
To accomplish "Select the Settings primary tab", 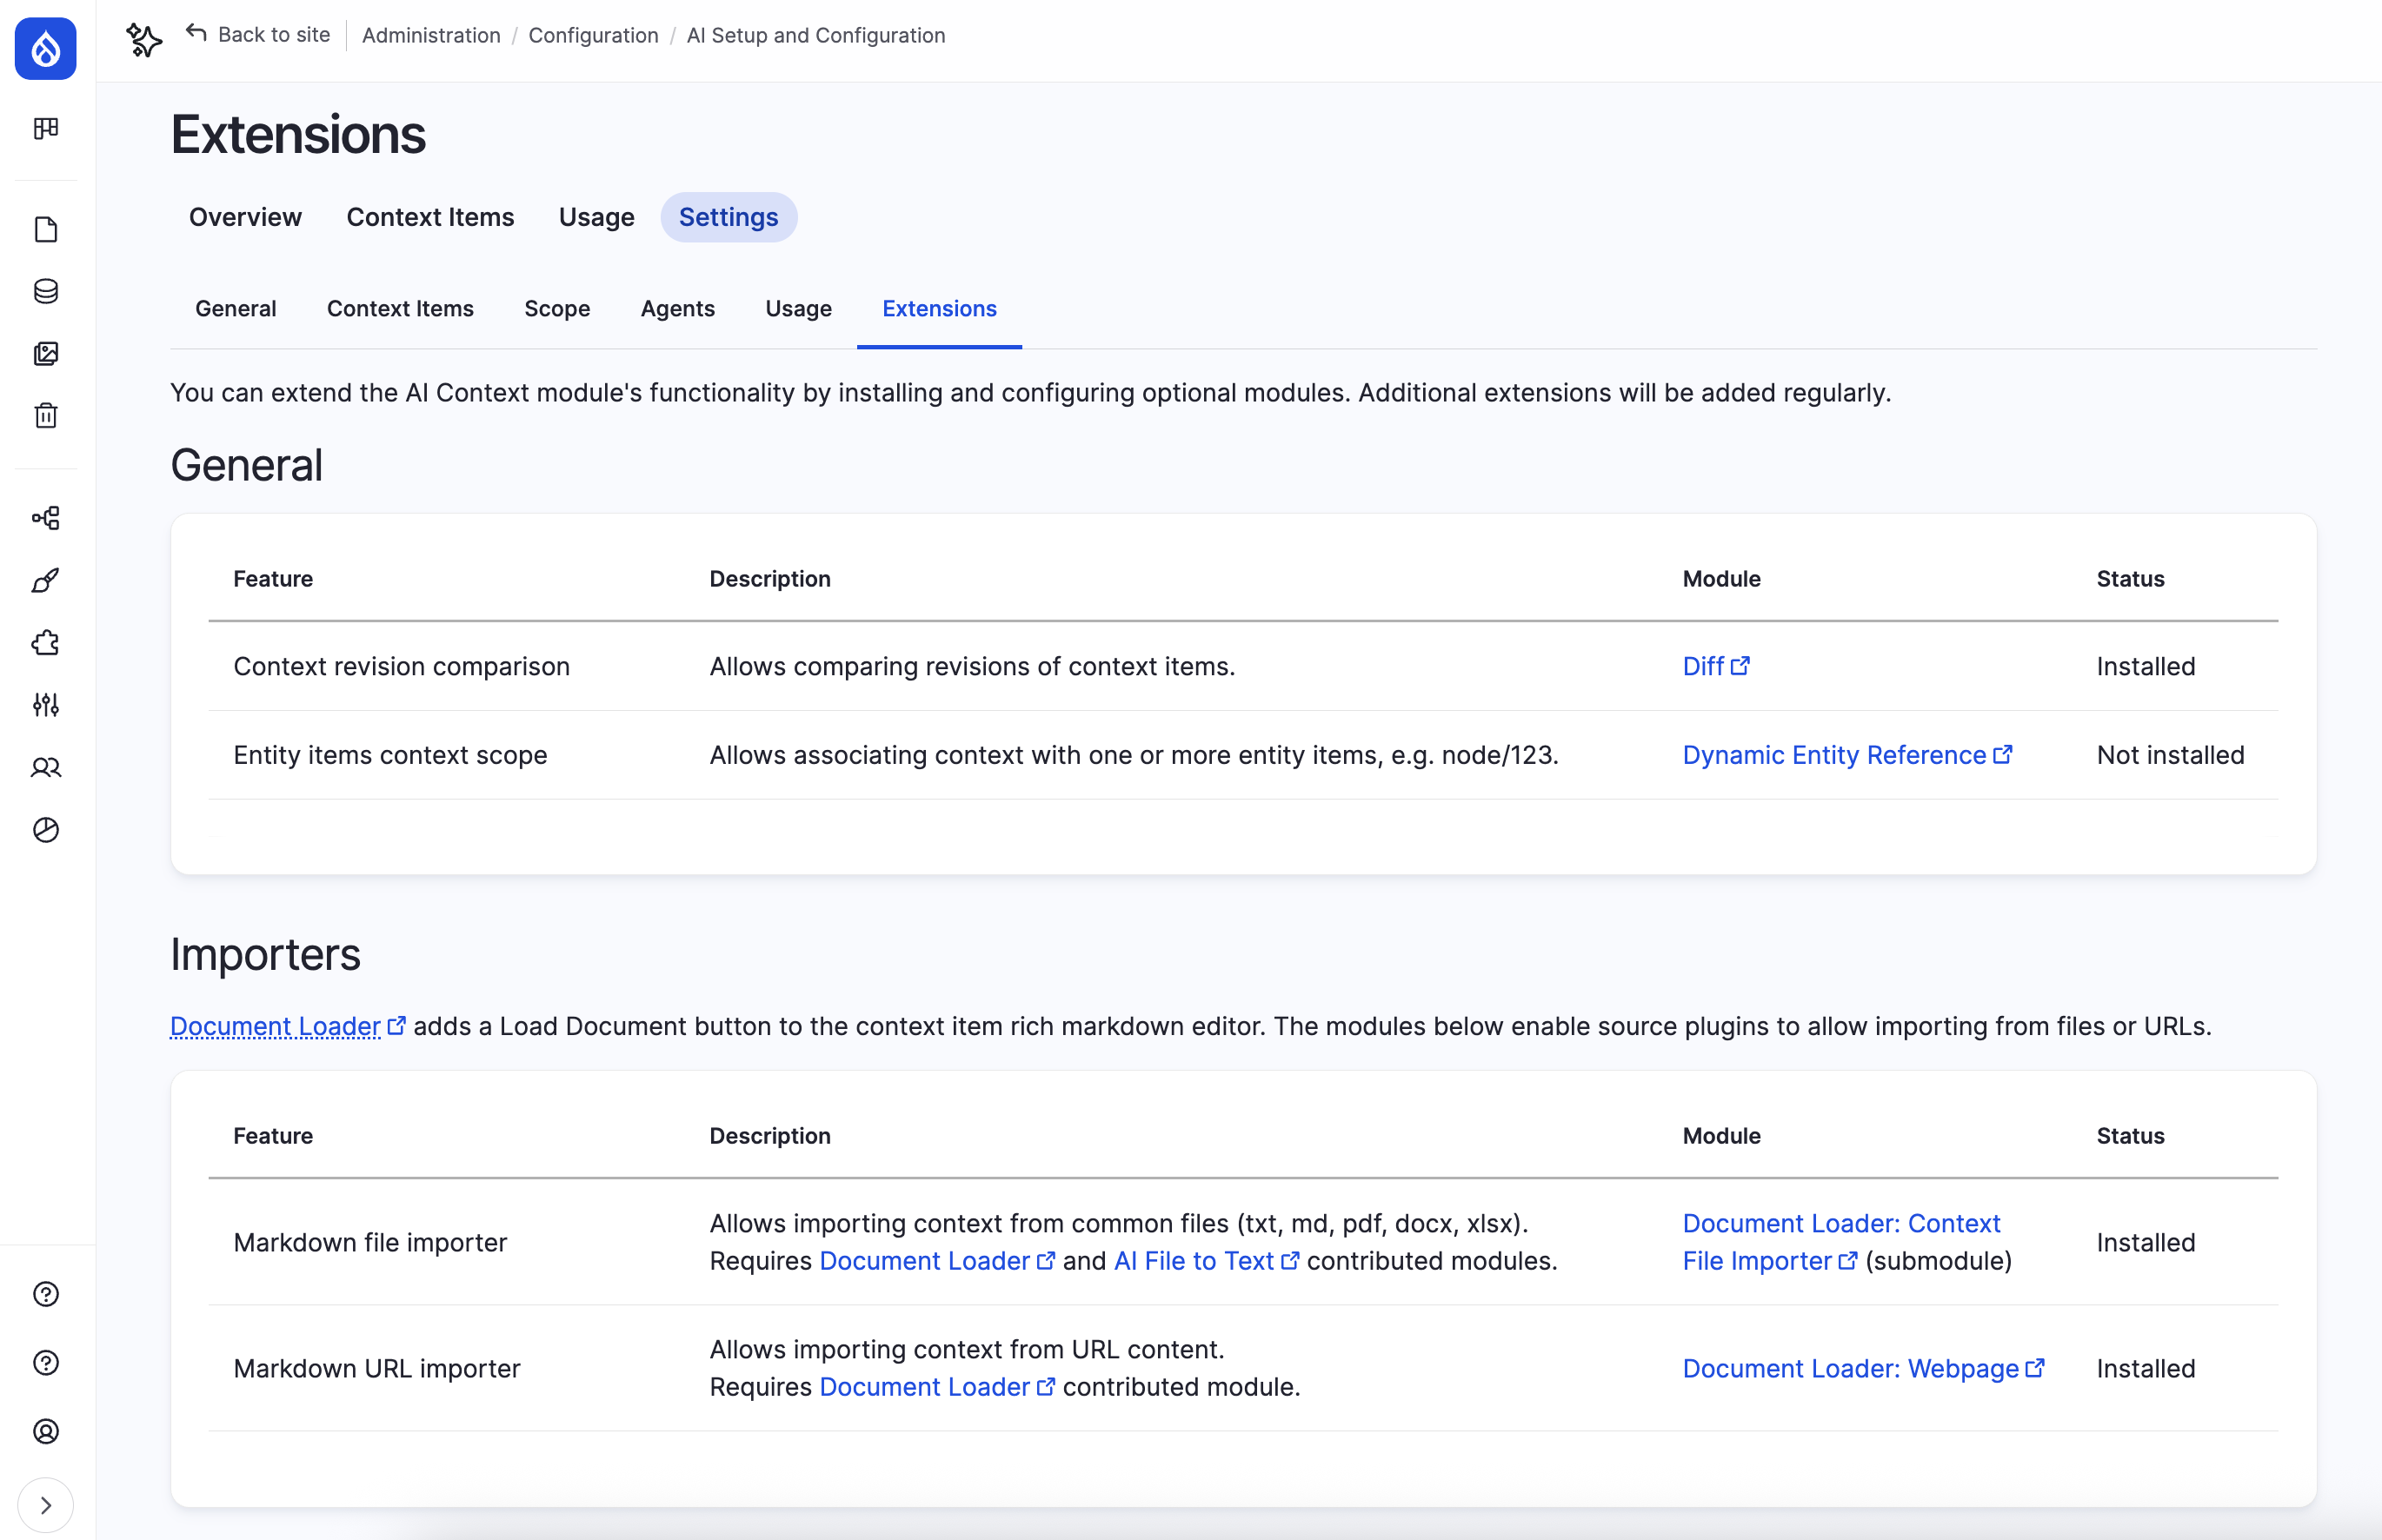I will click(729, 217).
